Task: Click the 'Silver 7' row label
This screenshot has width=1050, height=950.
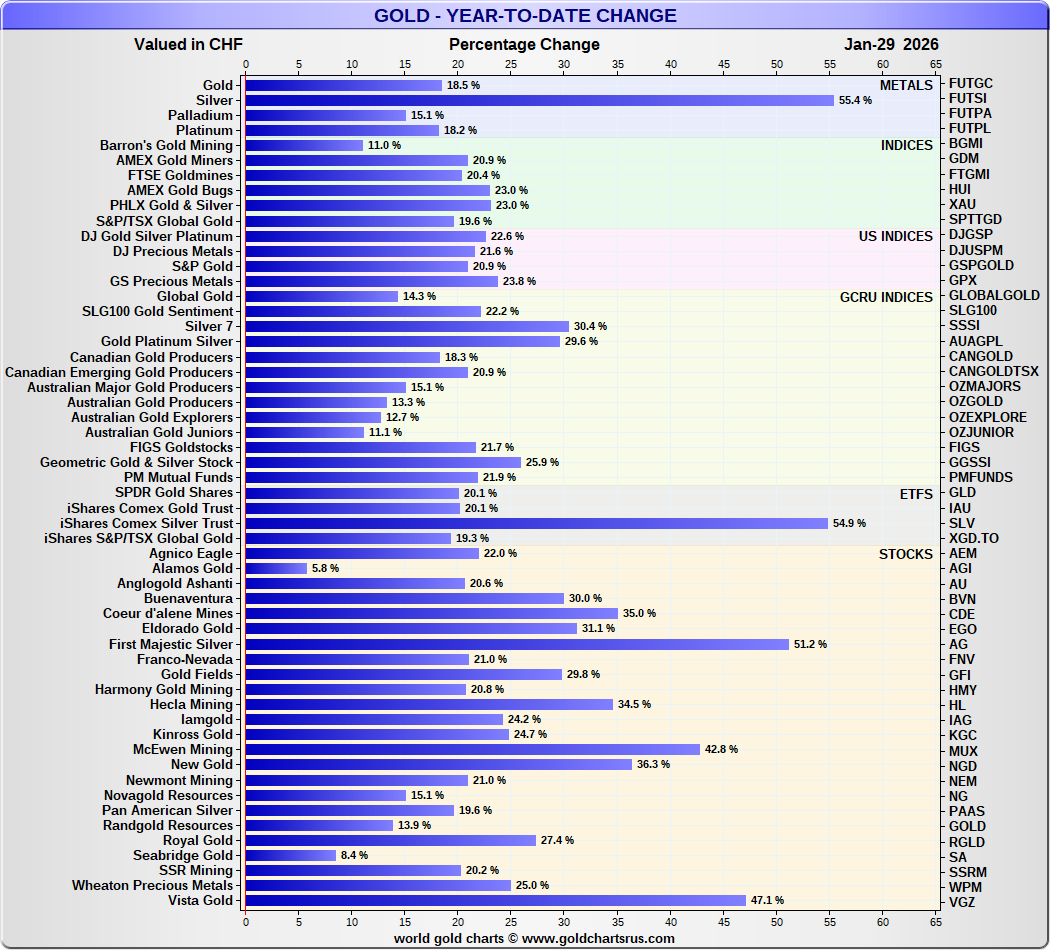Action: pyautogui.click(x=209, y=326)
